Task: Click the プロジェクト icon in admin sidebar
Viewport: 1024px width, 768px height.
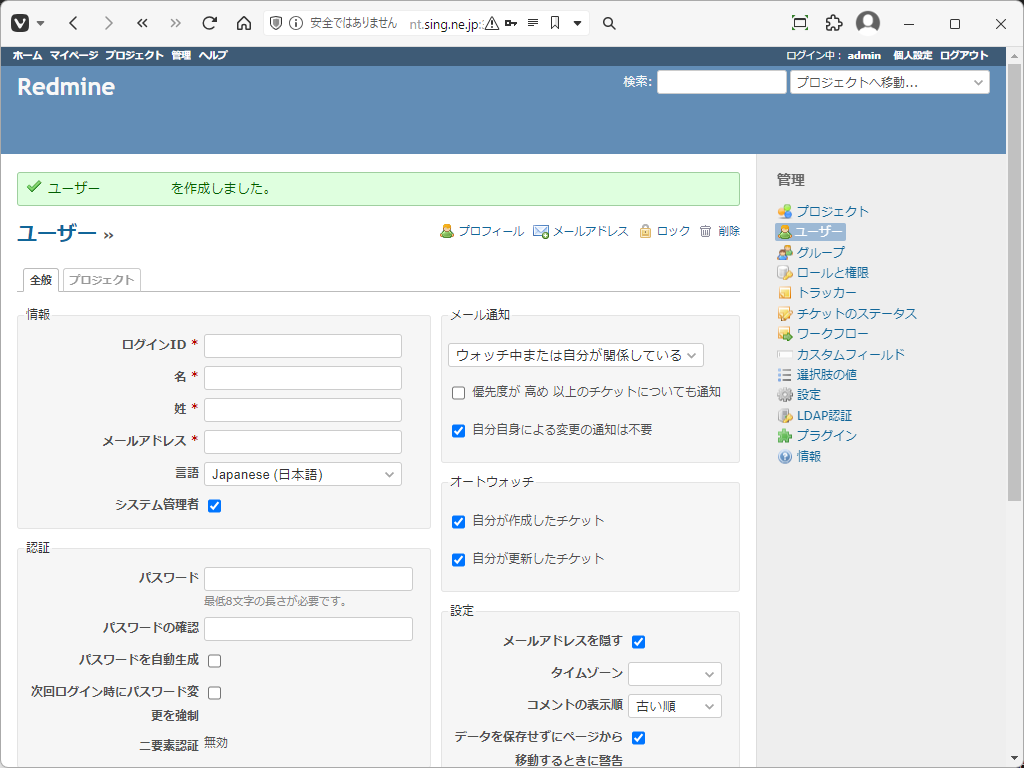Action: click(784, 212)
